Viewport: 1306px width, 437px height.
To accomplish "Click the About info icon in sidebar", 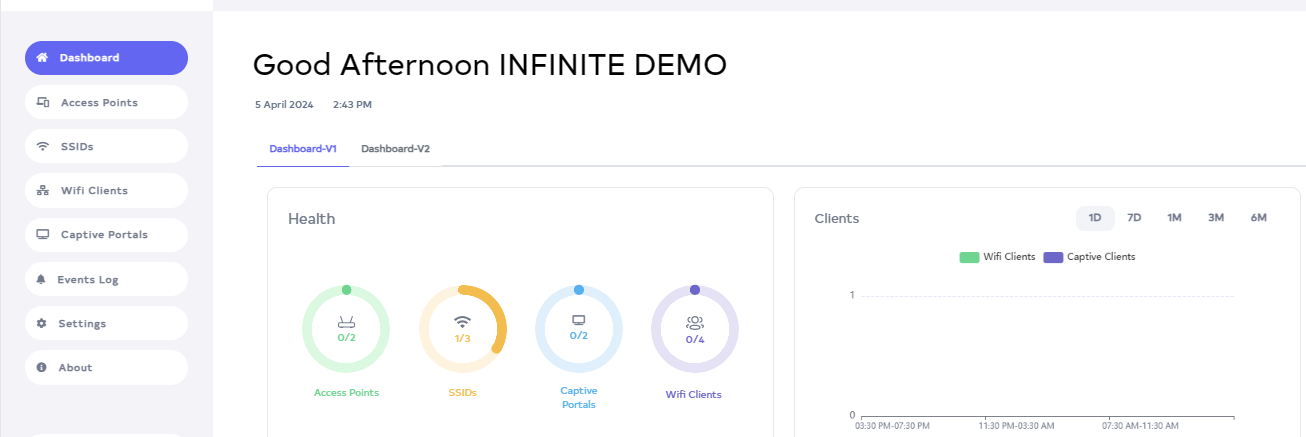I will tap(42, 367).
